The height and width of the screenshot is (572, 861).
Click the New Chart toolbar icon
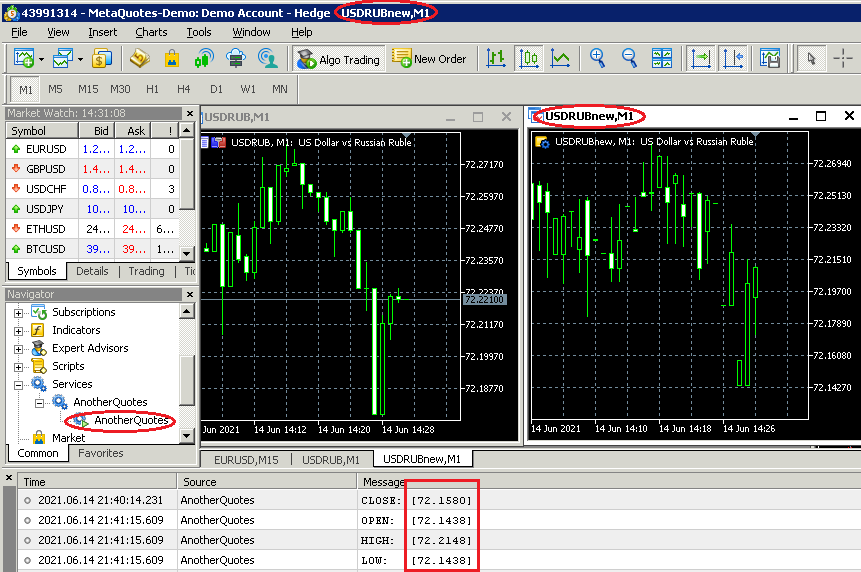point(24,58)
